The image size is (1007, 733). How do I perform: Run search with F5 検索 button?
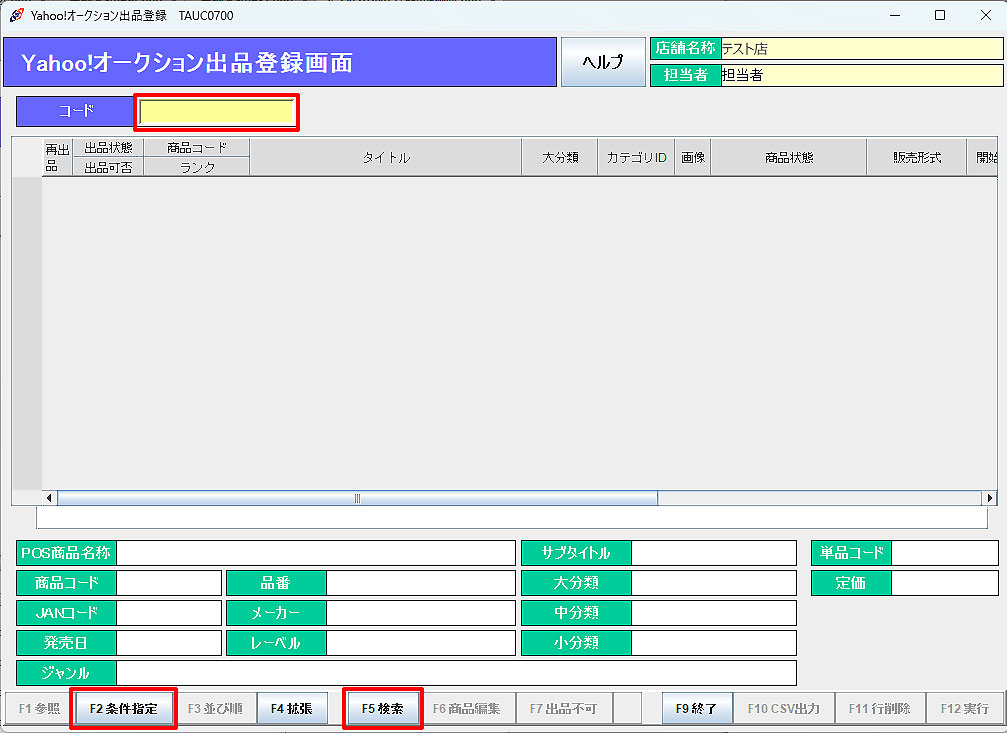pyautogui.click(x=382, y=708)
